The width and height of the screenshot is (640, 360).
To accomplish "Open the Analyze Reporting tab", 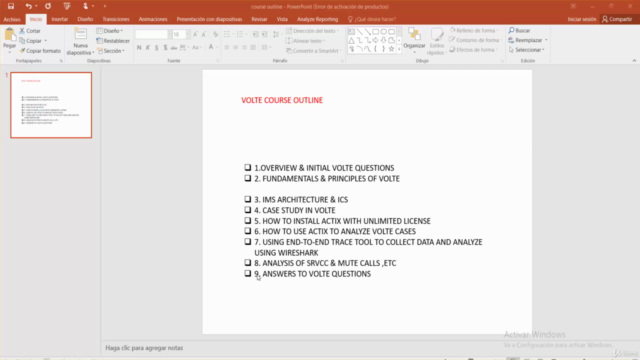I will click(x=318, y=19).
